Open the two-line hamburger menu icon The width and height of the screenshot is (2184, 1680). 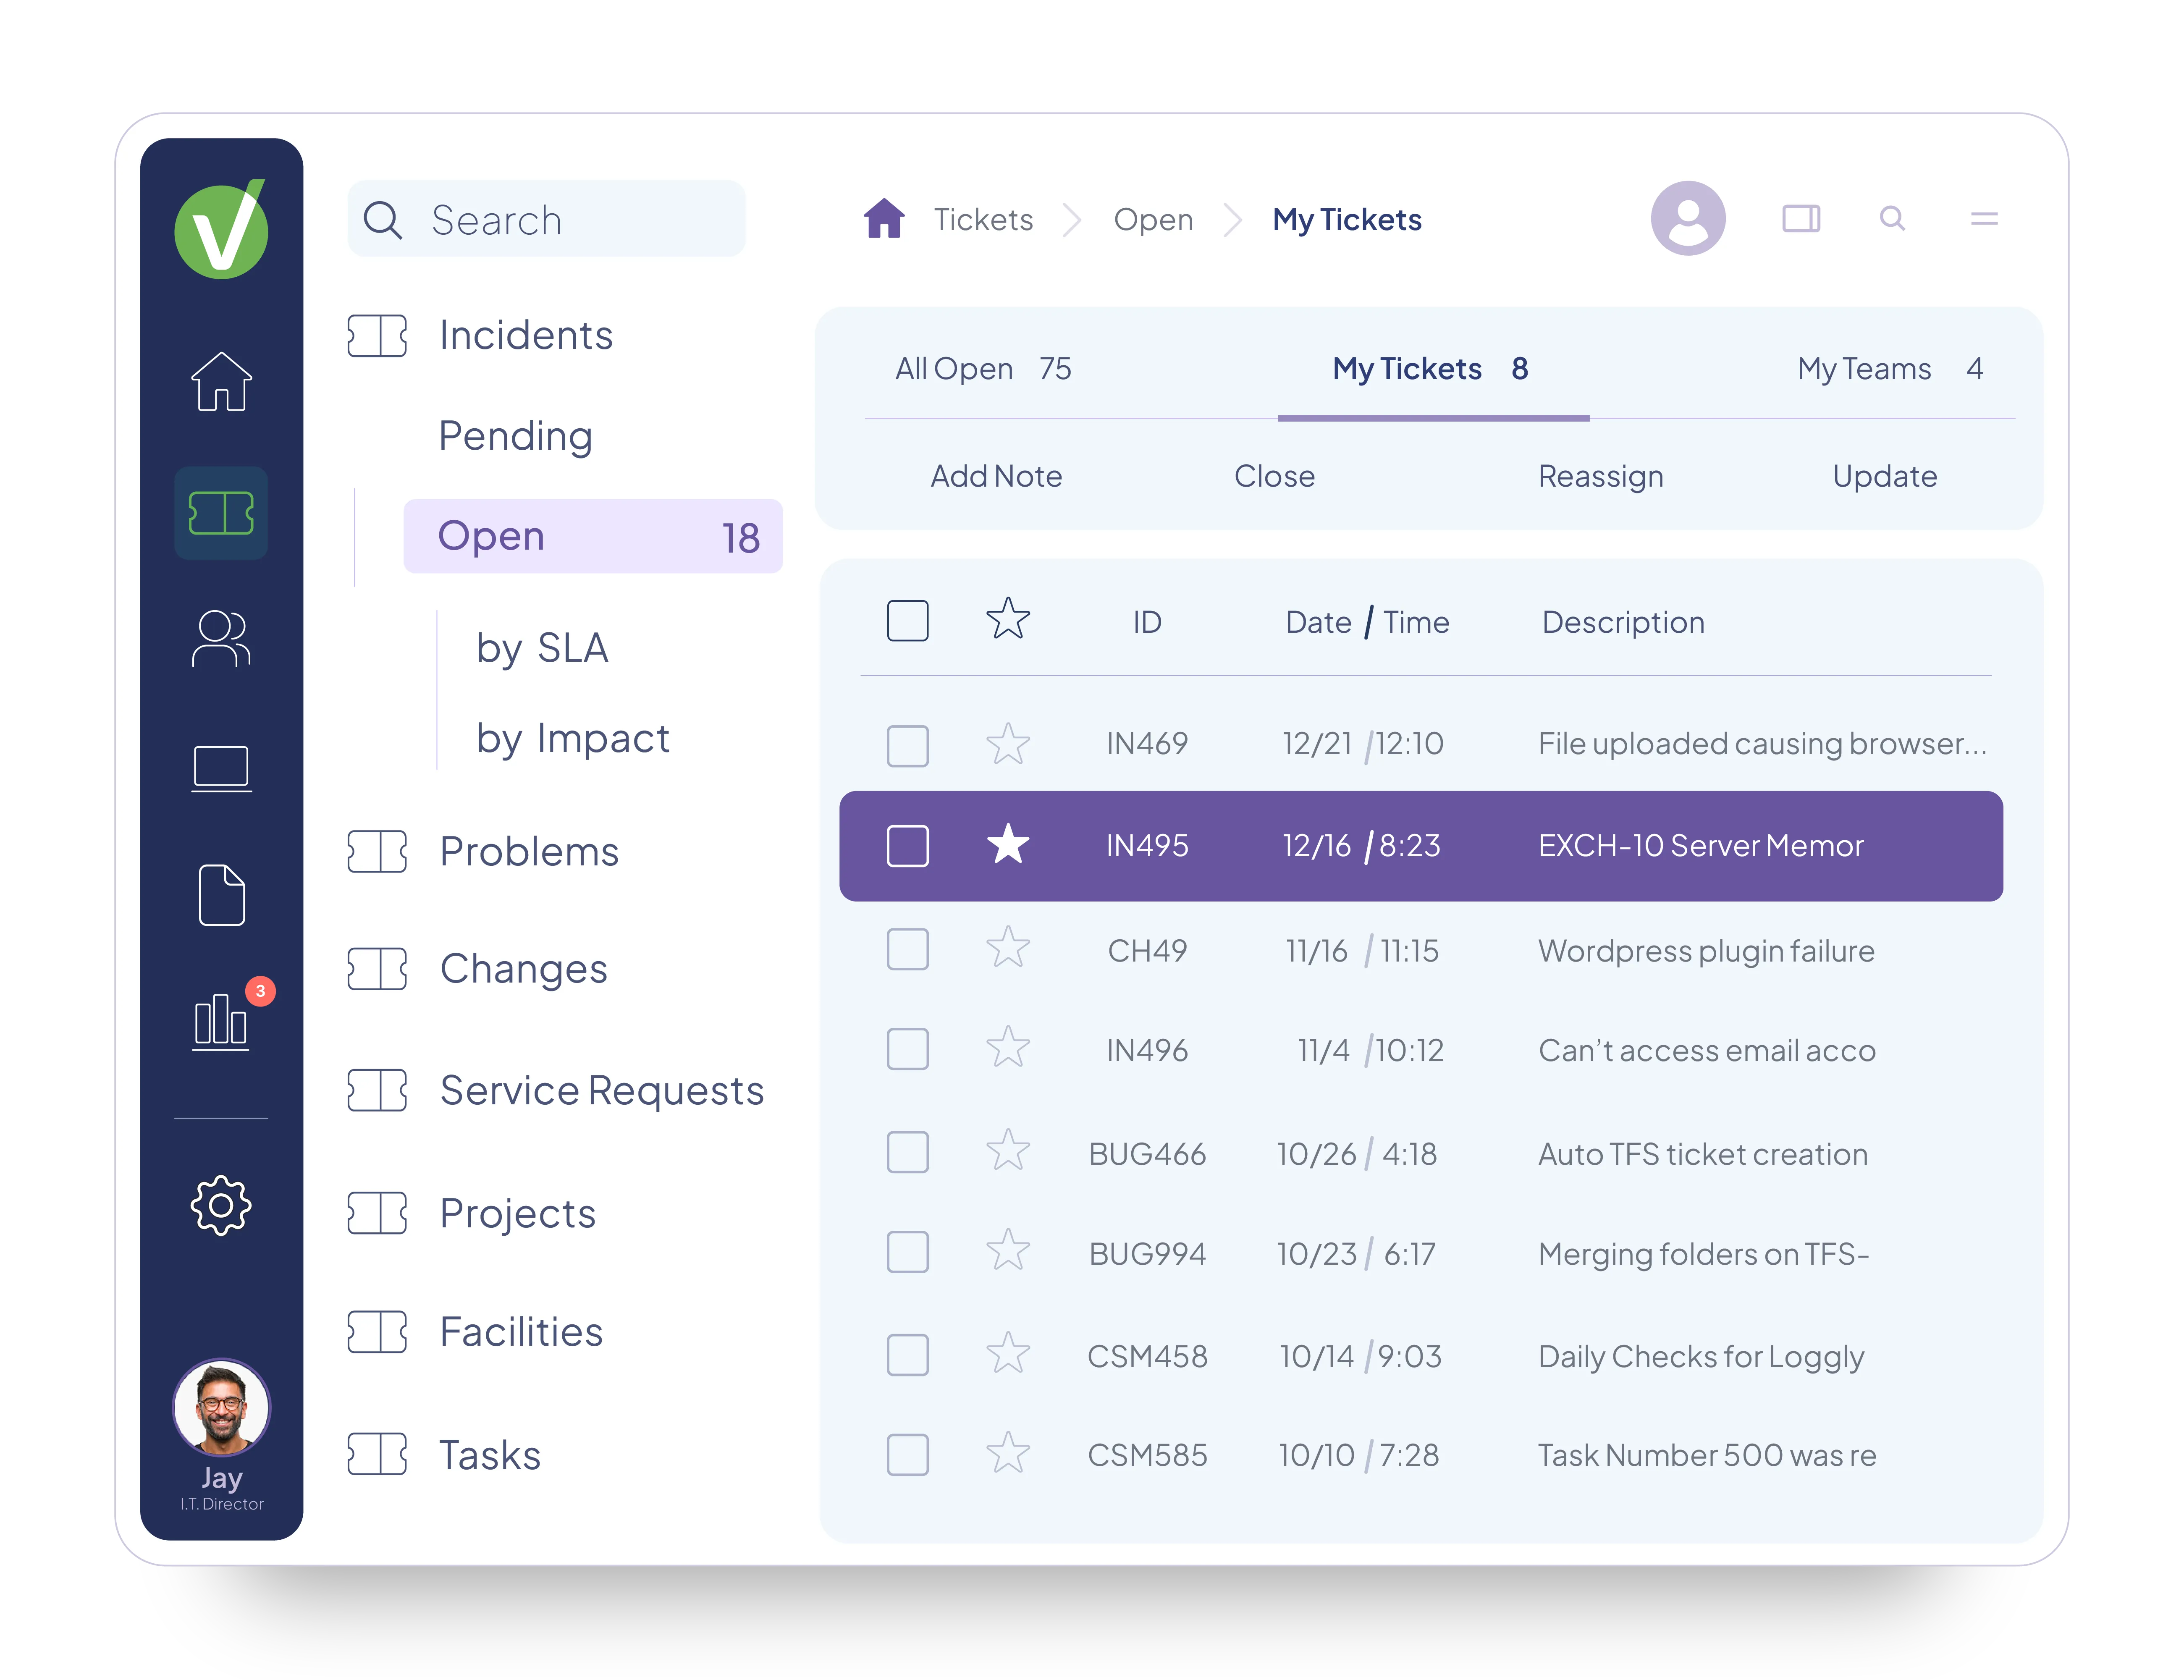1984,218
